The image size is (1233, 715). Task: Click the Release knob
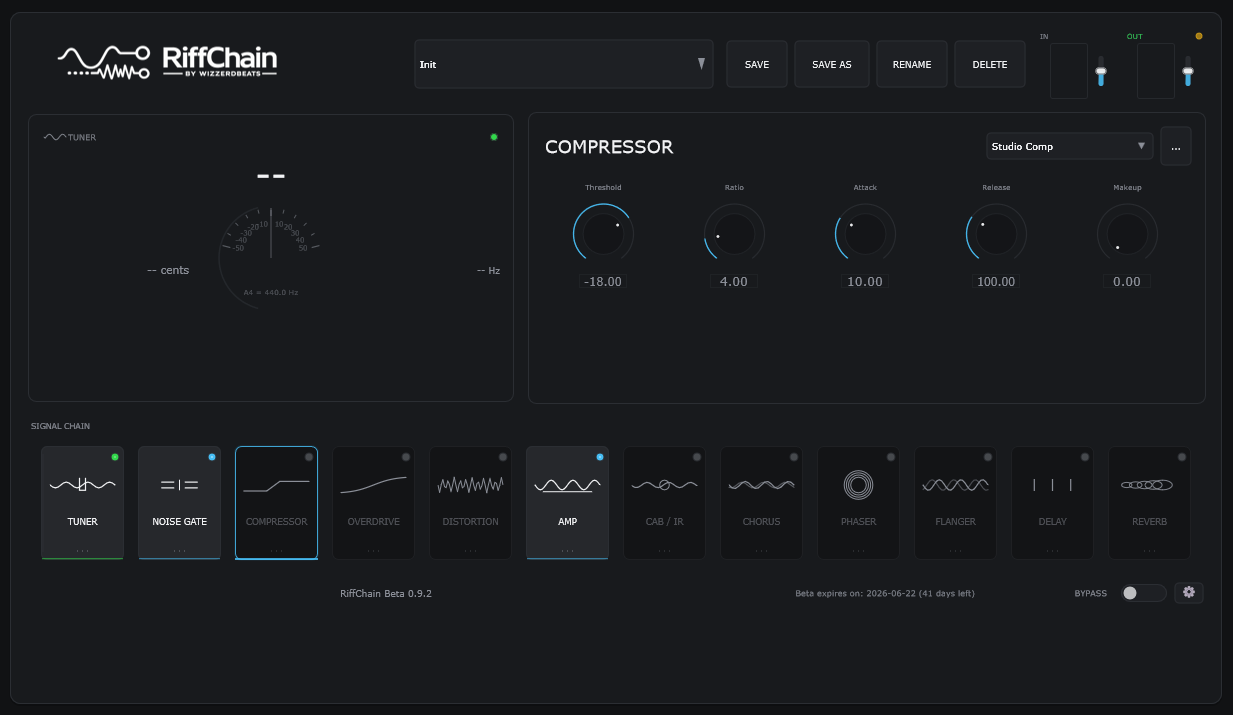click(996, 234)
